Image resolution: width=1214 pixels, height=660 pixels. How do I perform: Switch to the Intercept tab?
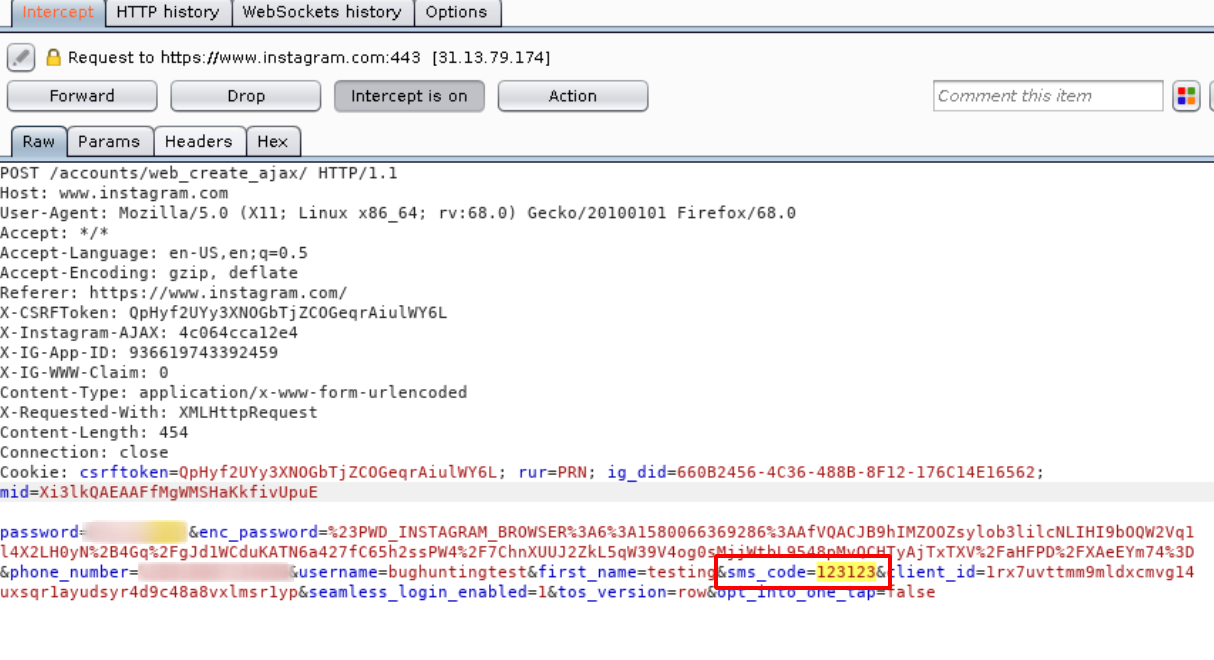click(58, 13)
